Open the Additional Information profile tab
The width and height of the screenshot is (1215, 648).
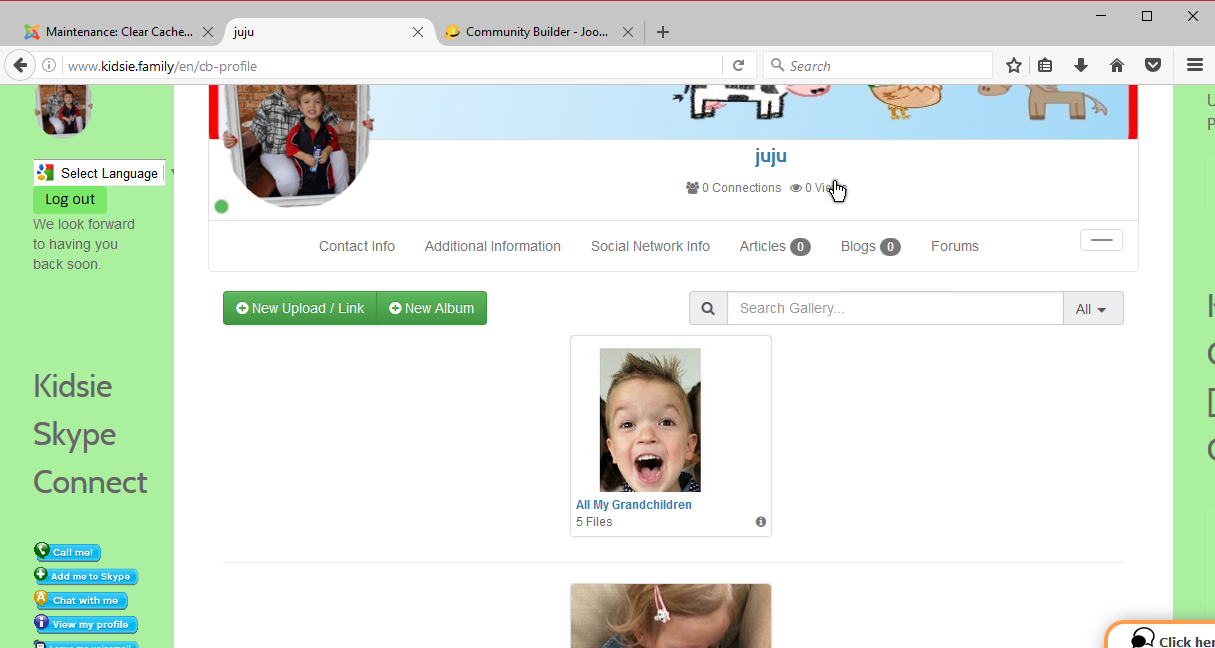(493, 246)
